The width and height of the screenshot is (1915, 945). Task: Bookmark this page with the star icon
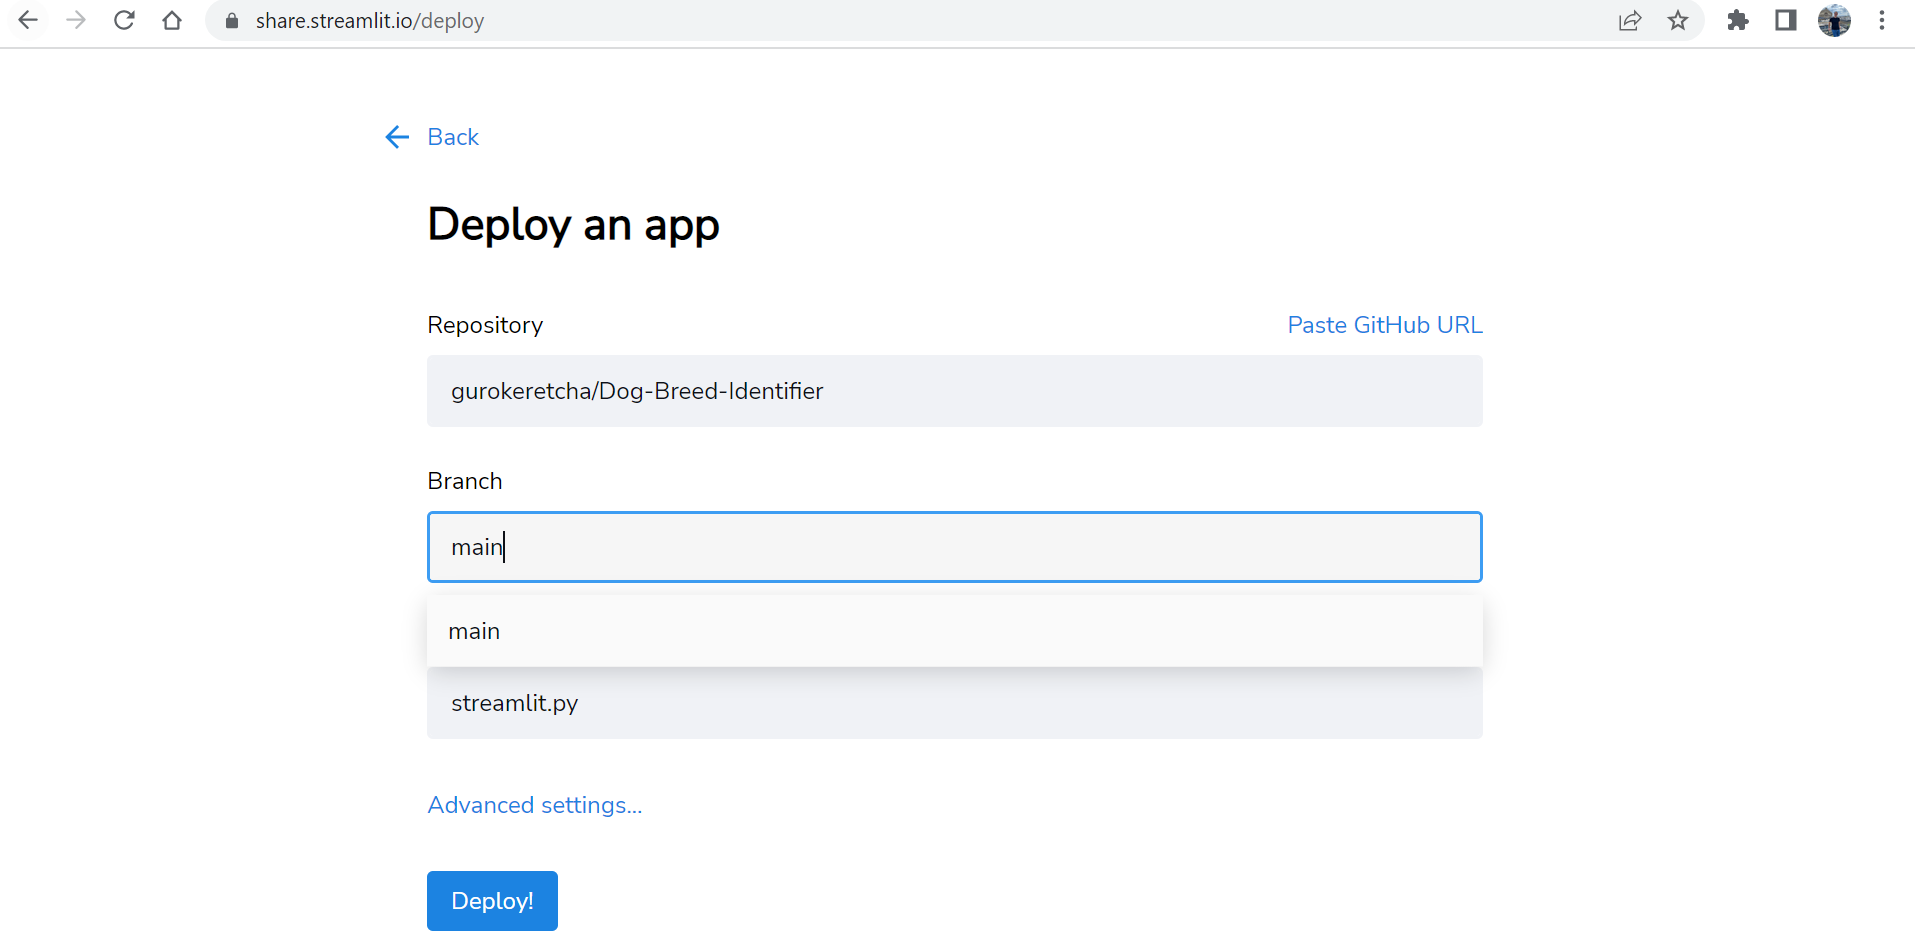pos(1678,20)
